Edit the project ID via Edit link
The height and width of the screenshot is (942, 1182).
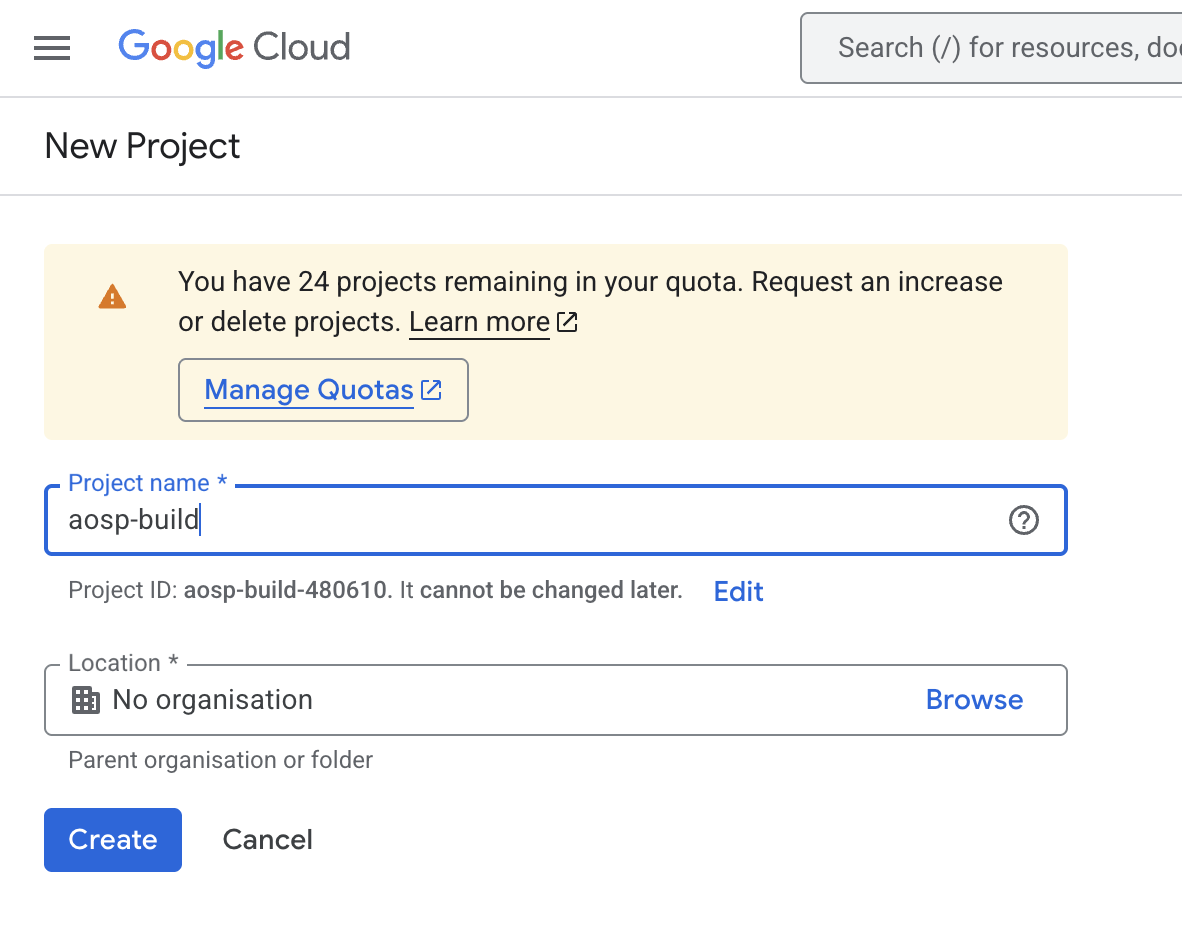738,592
